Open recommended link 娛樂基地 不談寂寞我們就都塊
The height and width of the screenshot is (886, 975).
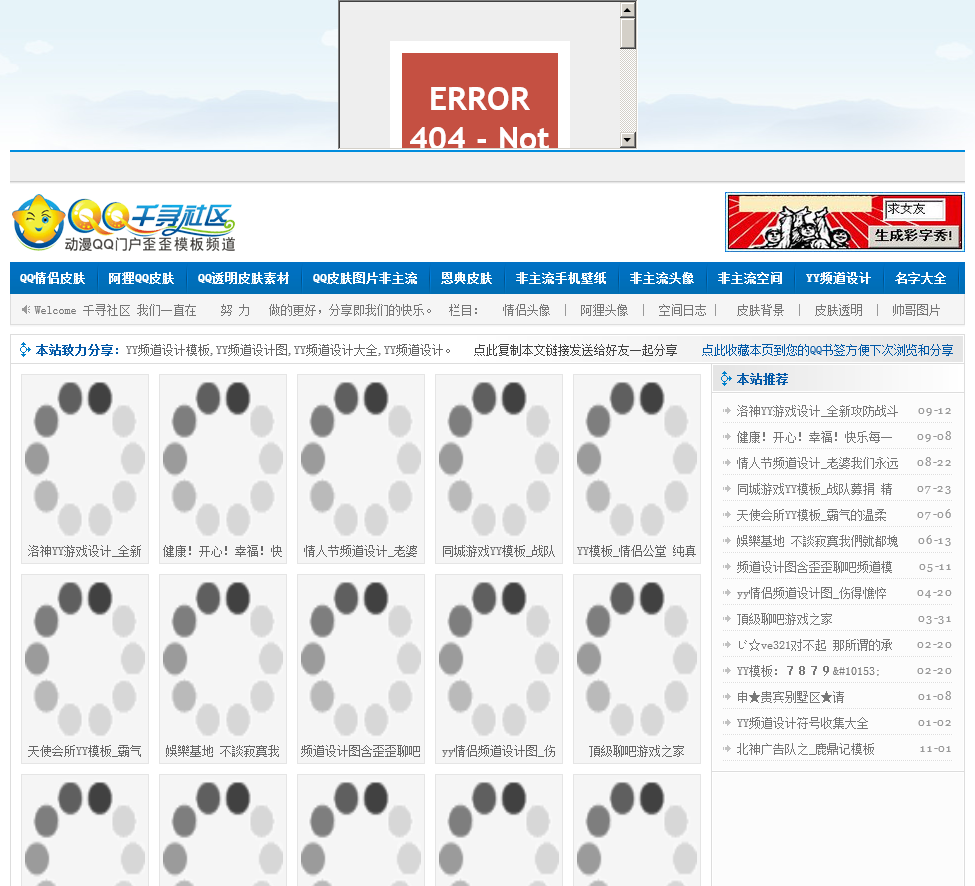click(817, 541)
